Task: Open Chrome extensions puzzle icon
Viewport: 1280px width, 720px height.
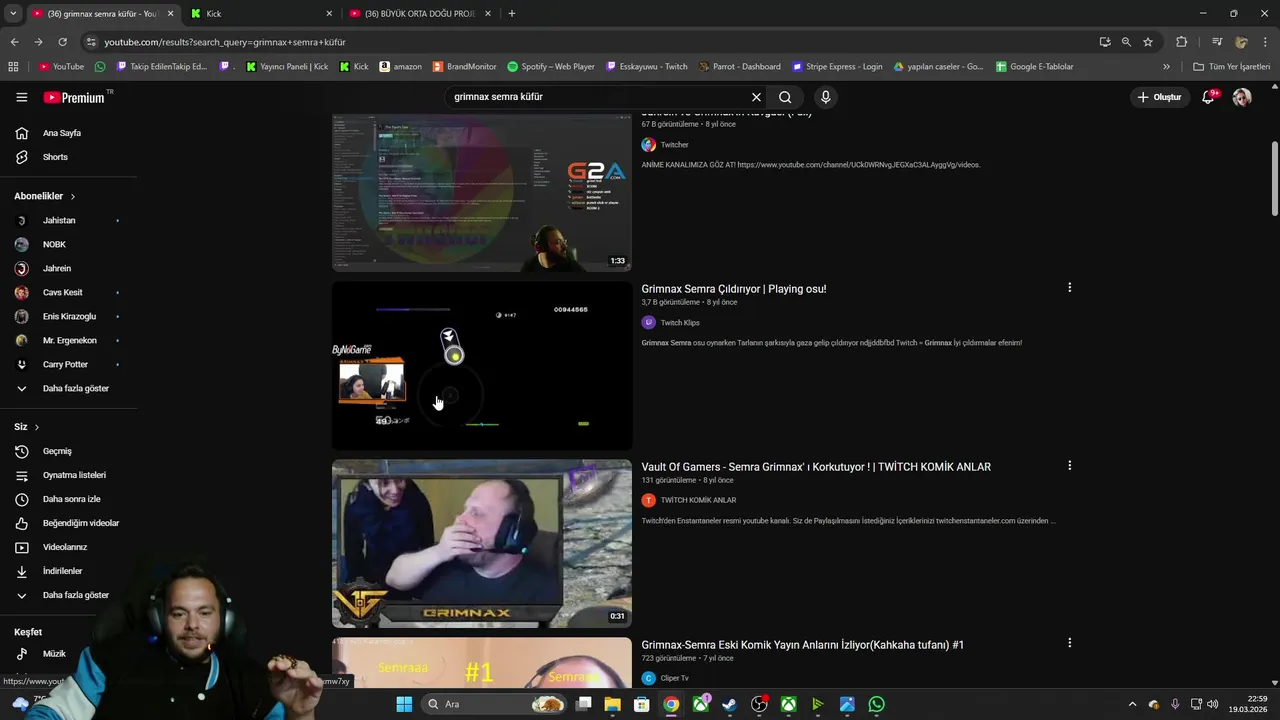Action: (1181, 42)
